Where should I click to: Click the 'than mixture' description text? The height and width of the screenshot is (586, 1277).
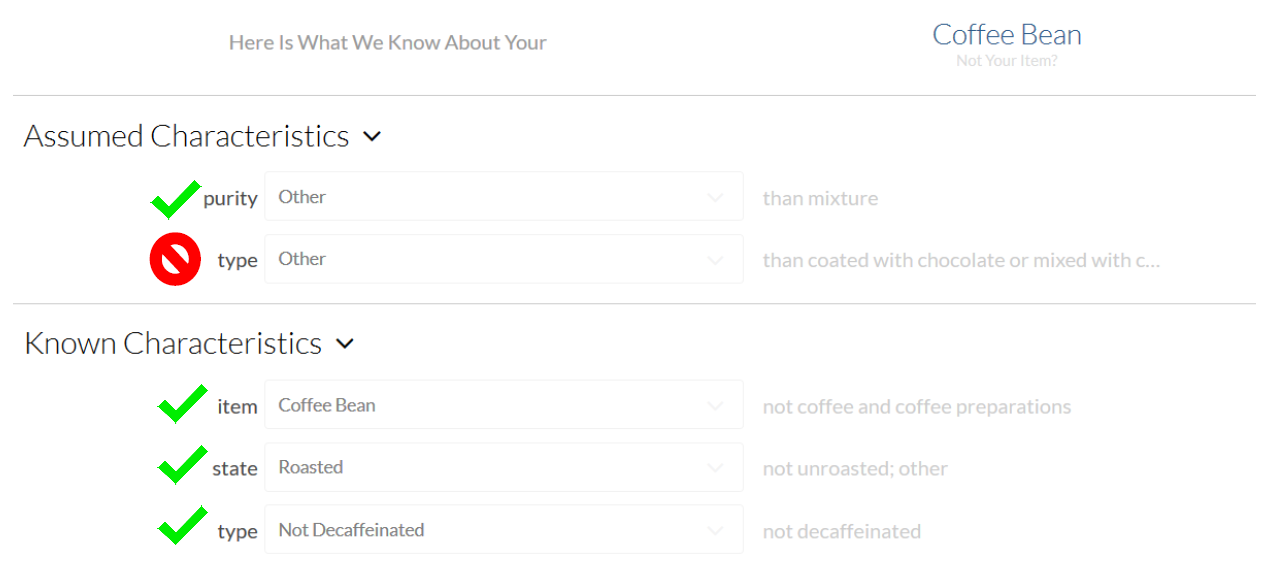(x=820, y=198)
